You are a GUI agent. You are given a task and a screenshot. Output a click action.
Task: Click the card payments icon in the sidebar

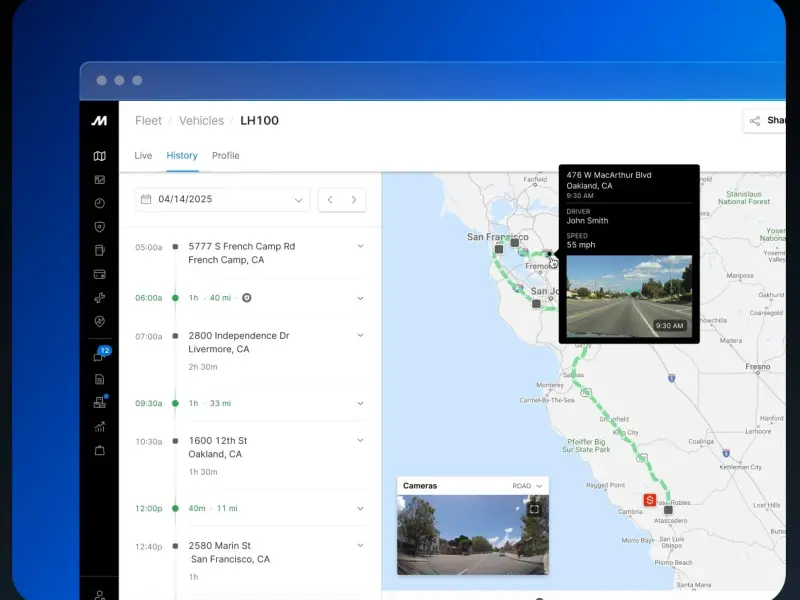click(99, 274)
